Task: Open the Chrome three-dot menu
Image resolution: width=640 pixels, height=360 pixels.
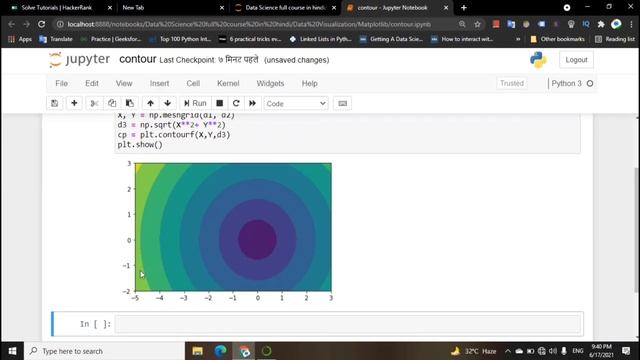Action: click(x=631, y=24)
